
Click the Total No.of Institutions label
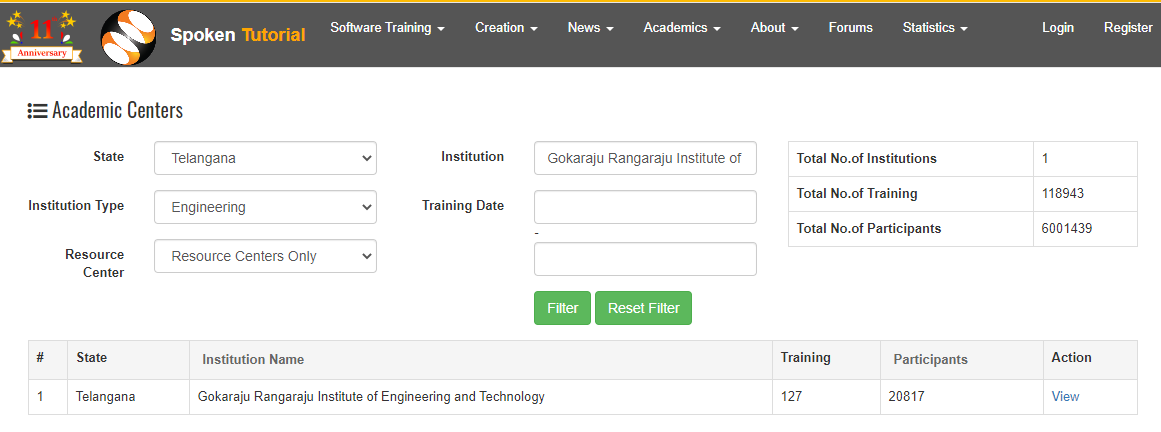point(866,159)
